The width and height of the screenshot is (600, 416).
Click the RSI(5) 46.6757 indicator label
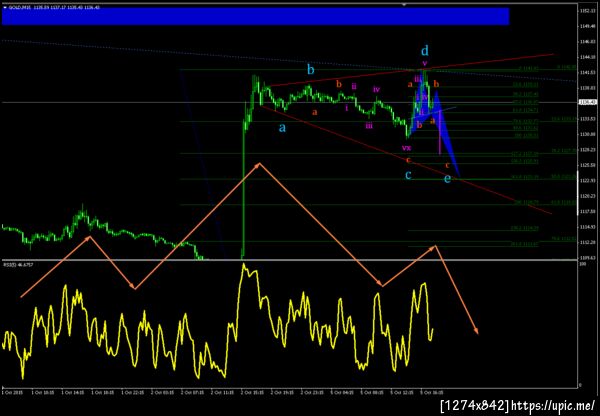[x=16, y=264]
